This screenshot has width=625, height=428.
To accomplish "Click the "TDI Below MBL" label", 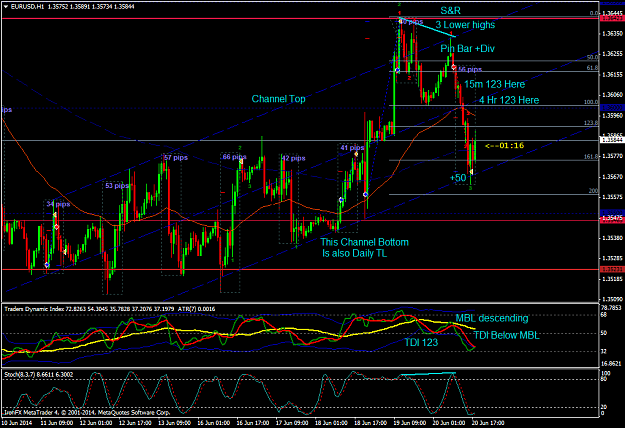I will click(x=506, y=336).
